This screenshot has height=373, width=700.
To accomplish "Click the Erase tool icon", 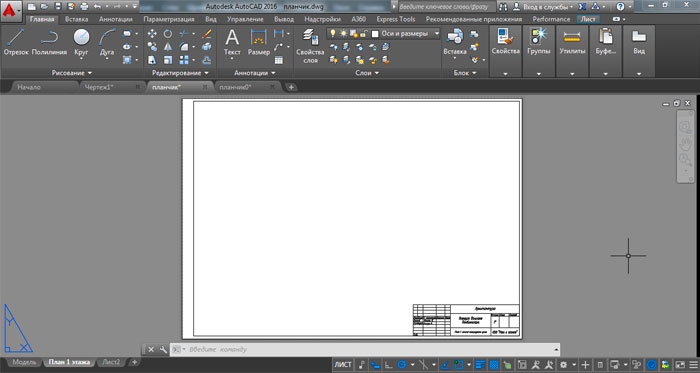I will [206, 33].
